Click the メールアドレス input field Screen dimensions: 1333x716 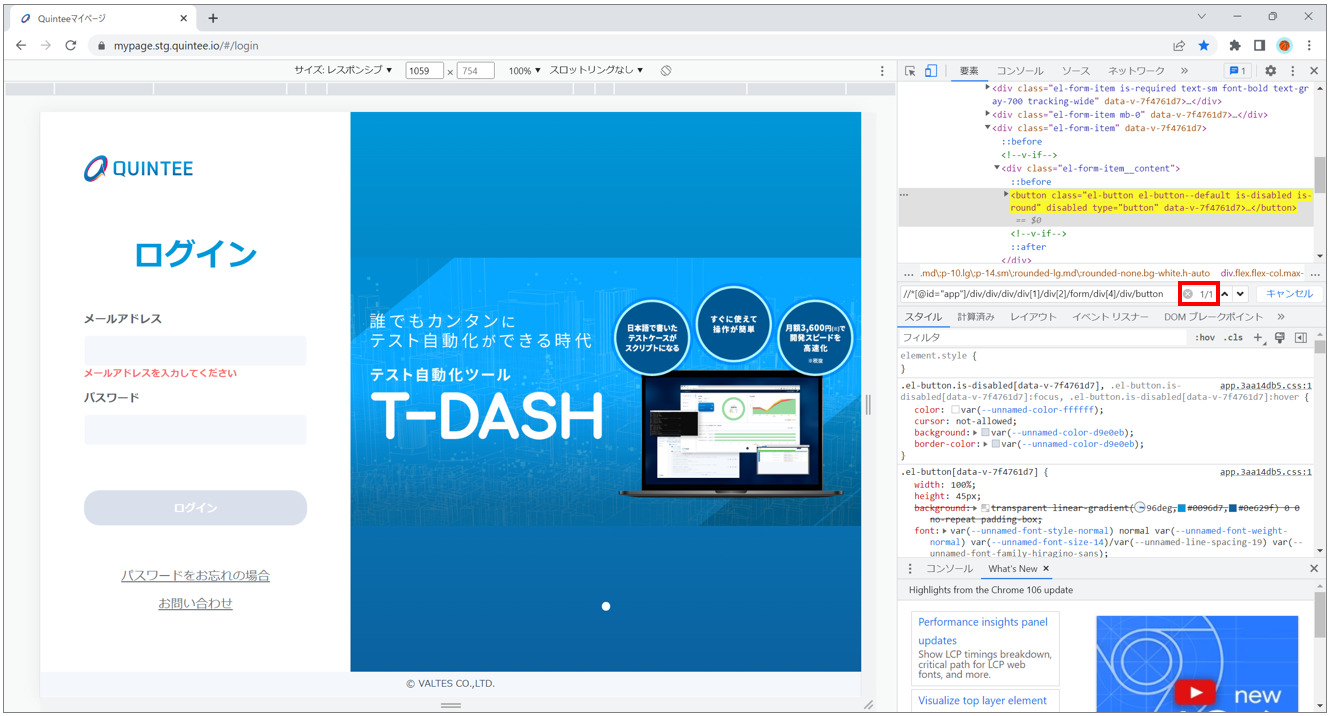coord(195,351)
